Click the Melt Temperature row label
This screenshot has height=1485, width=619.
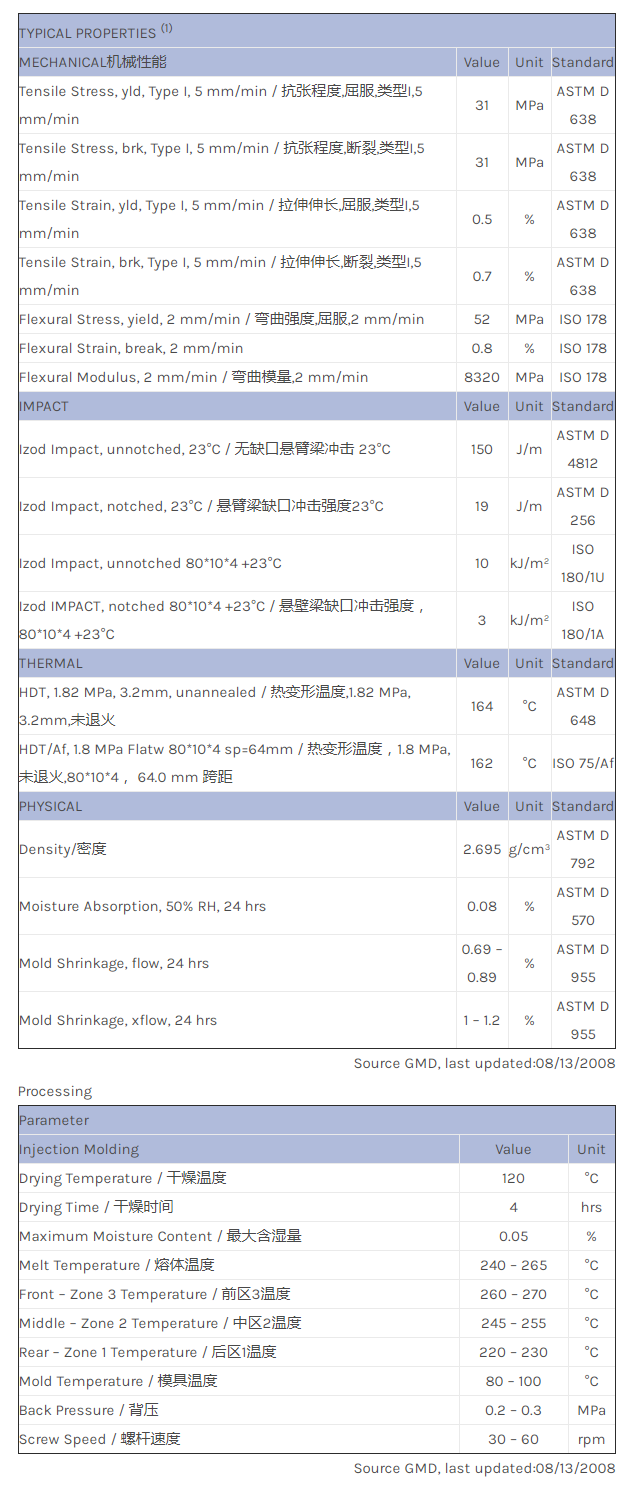pos(117,1265)
